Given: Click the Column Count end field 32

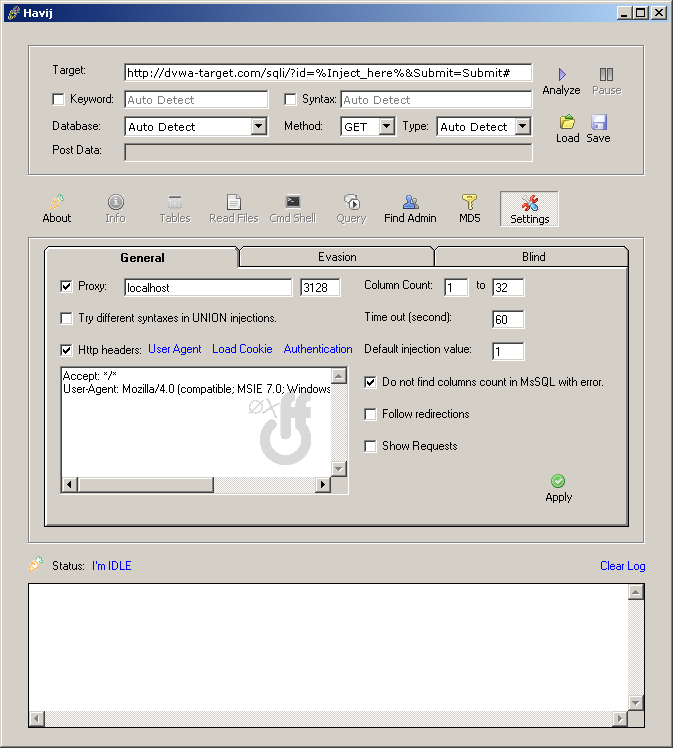Looking at the screenshot, I should (508, 288).
